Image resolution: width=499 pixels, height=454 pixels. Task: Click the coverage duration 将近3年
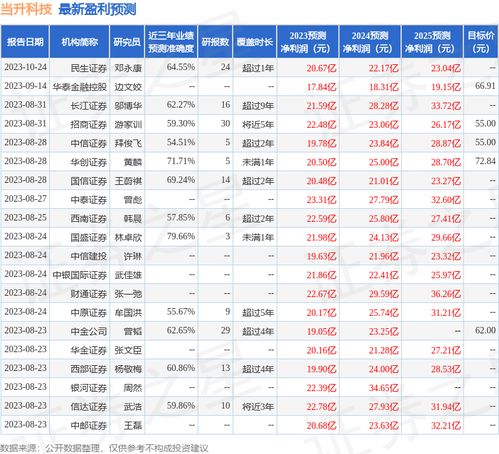pos(258,407)
